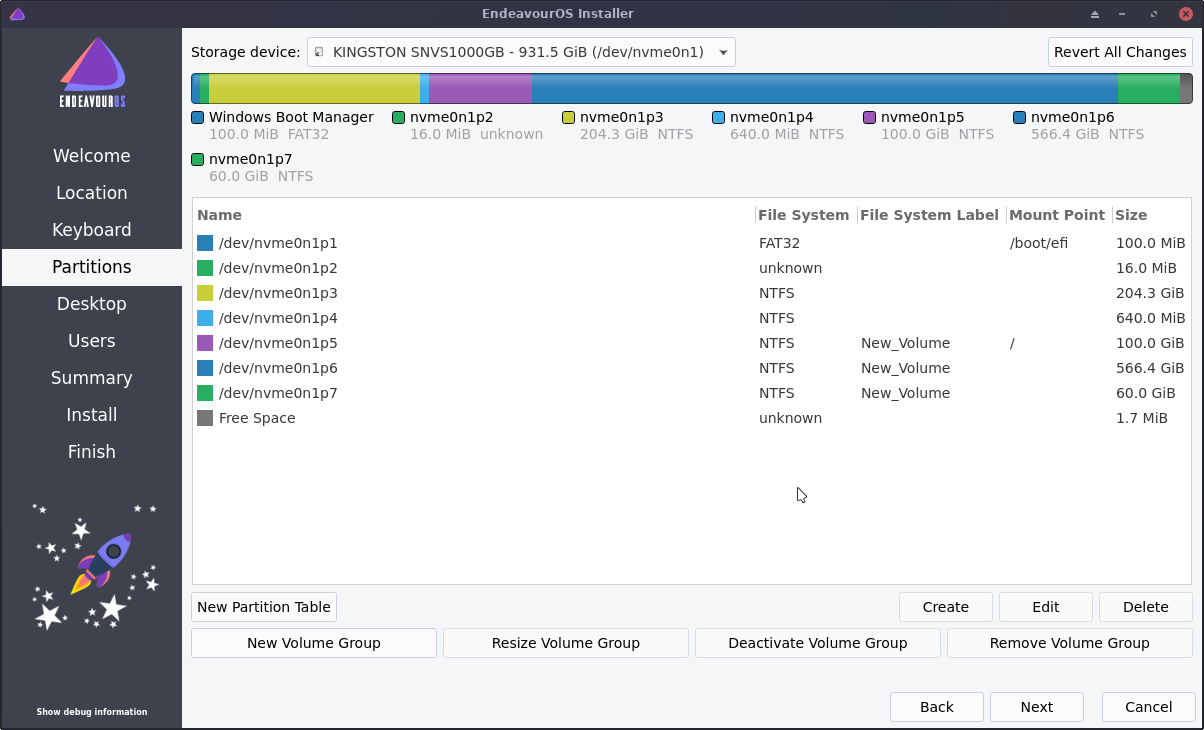Click the blue Windows Boot Manager legend square
The image size is (1204, 730).
tap(197, 117)
